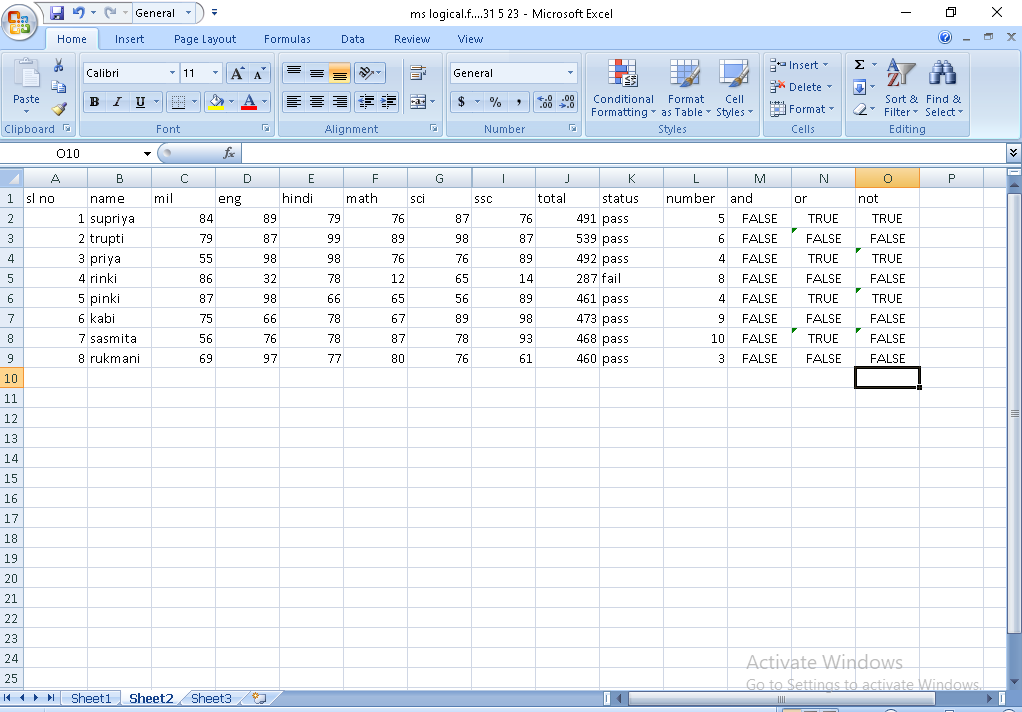1022x712 pixels.
Task: Open the Name Box dropdown arrow
Action: 147,154
